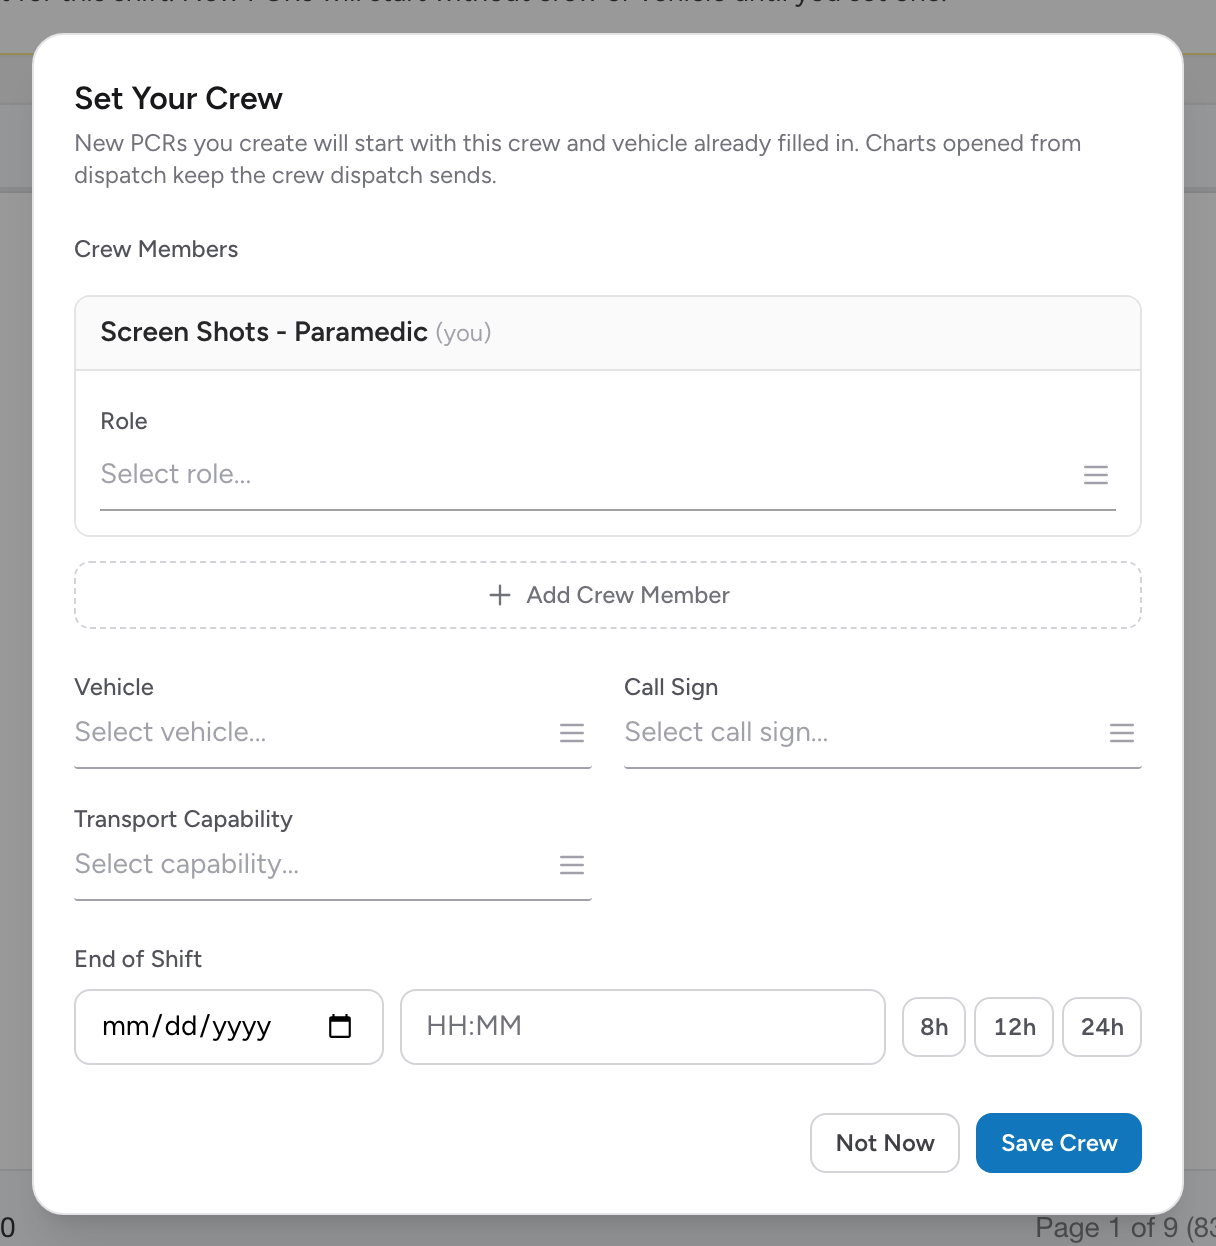Click the list icon beside Select capability
Screen dimensions: 1216x1246
[x=572, y=865]
